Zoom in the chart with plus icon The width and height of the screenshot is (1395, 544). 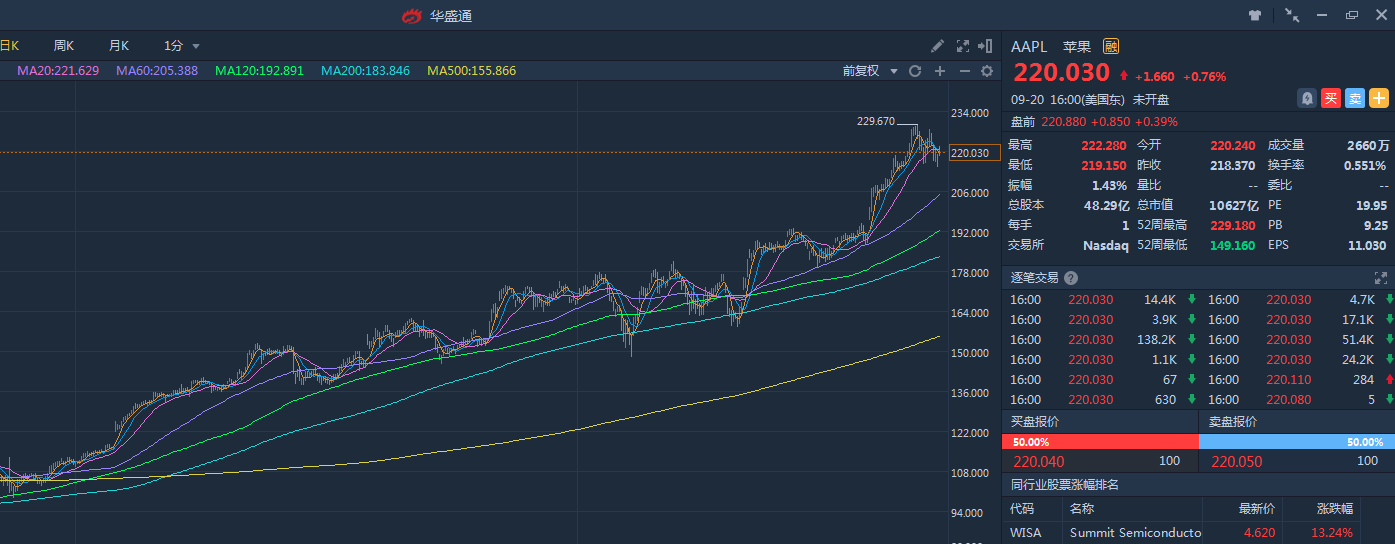[939, 71]
